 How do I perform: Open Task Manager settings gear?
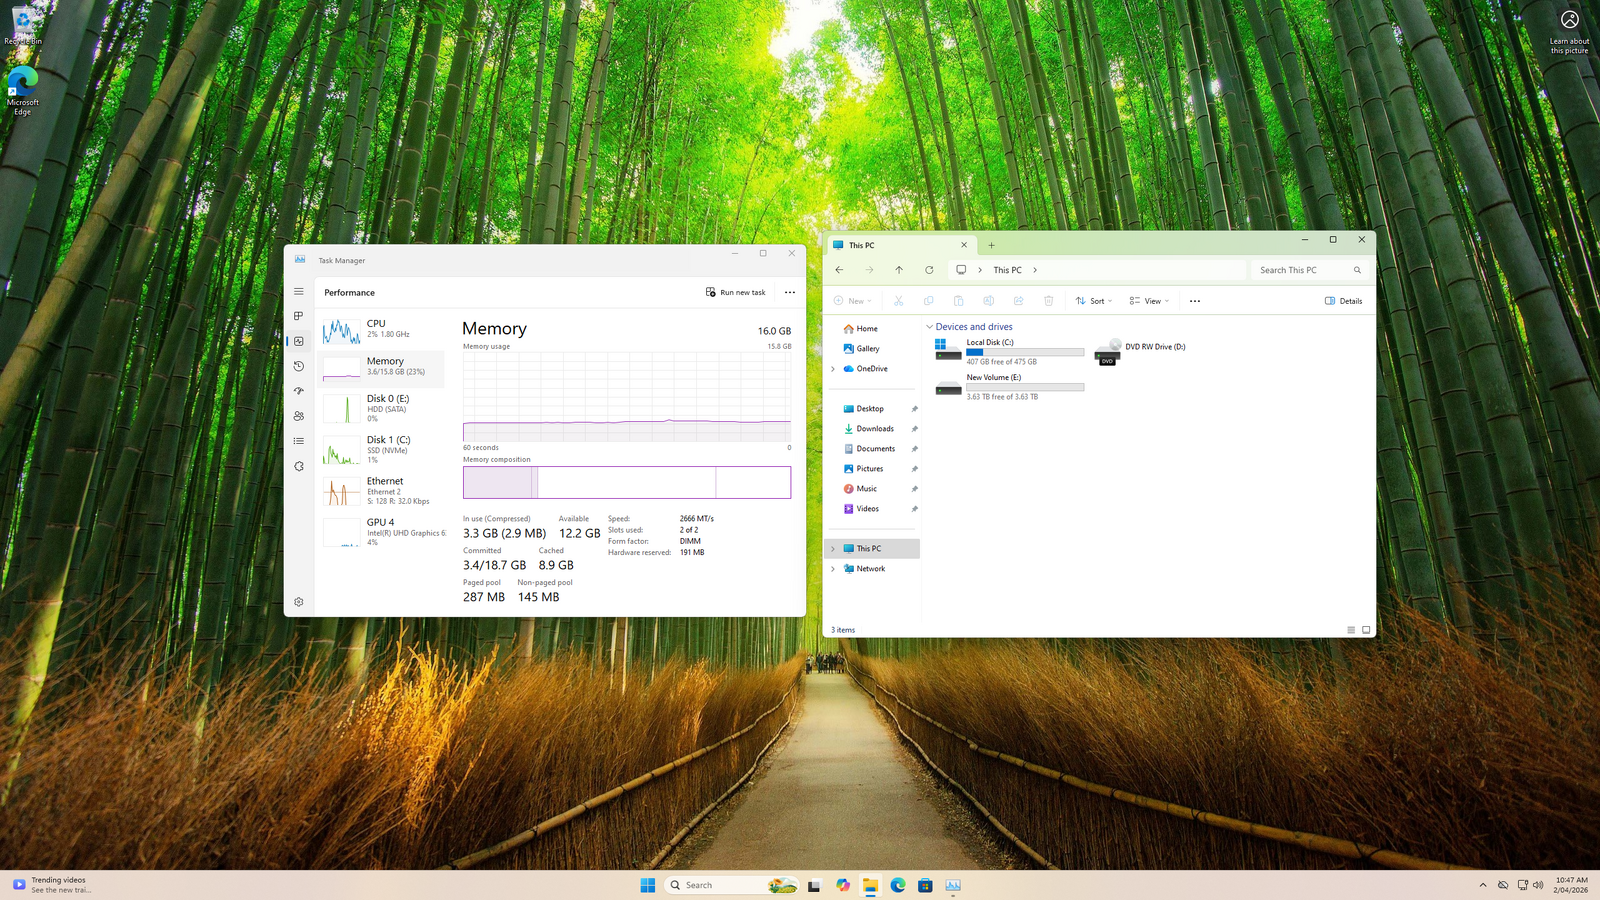point(298,602)
